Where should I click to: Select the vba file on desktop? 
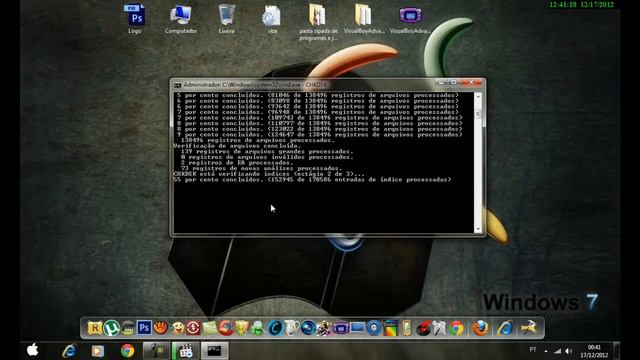click(272, 19)
